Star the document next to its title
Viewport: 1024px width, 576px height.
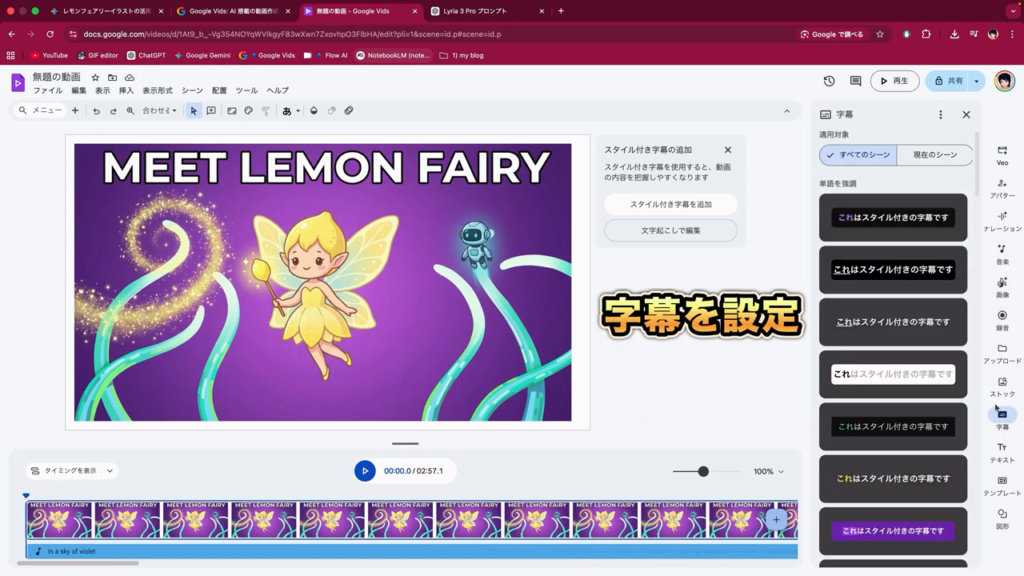pos(95,77)
